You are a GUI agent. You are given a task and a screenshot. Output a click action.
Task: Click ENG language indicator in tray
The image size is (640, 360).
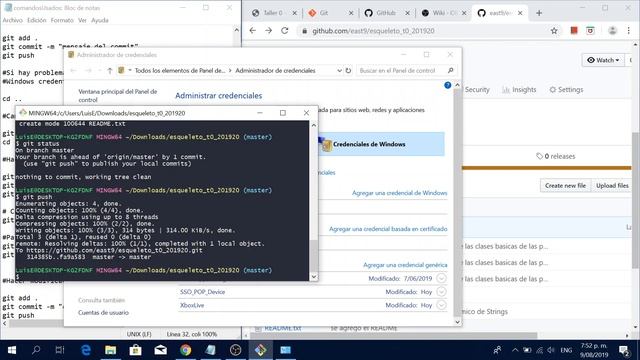(x=566, y=350)
